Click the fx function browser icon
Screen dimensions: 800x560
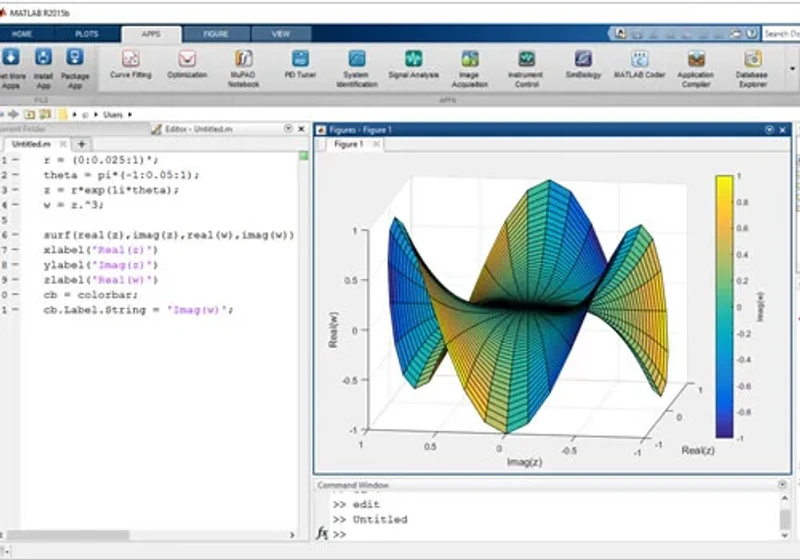(321, 533)
